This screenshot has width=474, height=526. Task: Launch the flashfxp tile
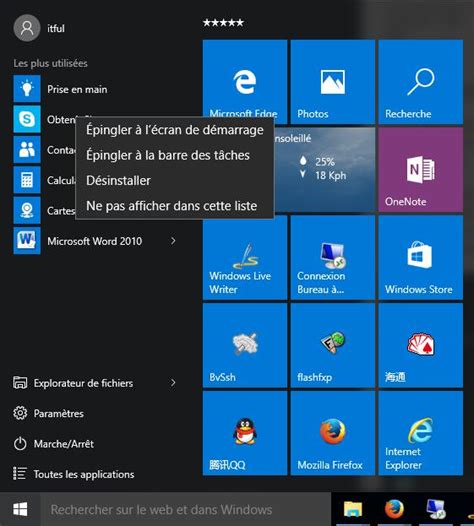[x=333, y=345]
